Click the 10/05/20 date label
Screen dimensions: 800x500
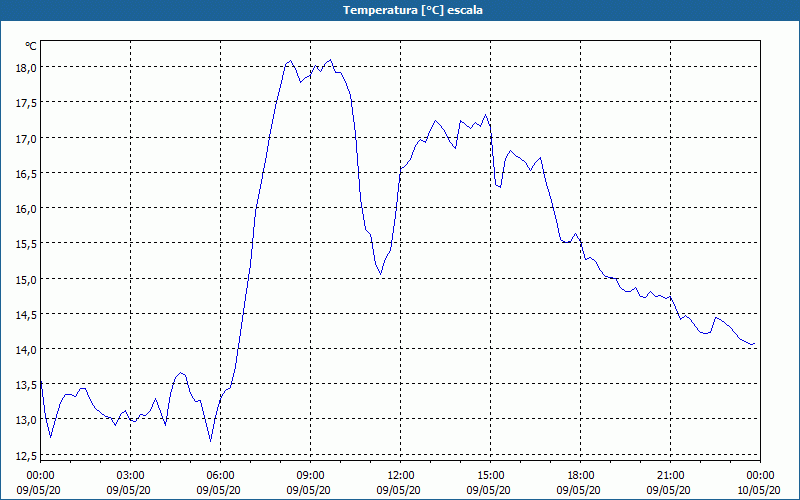(x=759, y=490)
